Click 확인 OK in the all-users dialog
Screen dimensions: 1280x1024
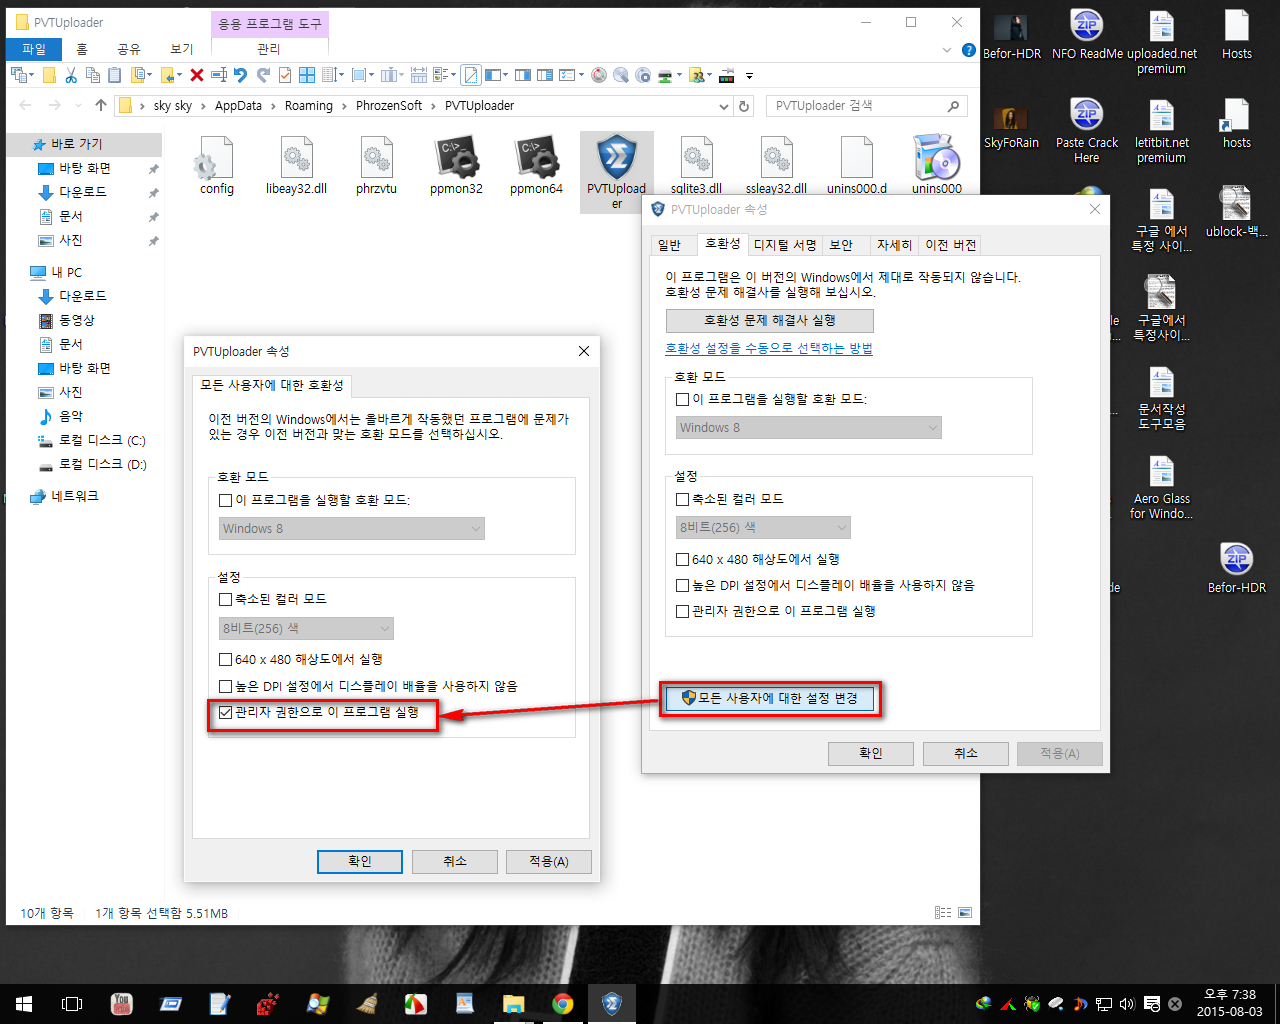(360, 862)
